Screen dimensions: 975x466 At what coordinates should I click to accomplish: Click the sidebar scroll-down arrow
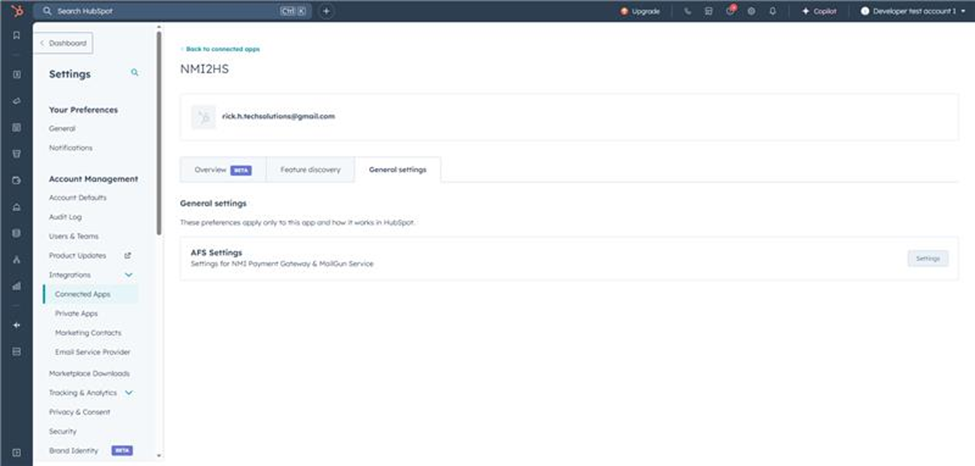(159, 456)
